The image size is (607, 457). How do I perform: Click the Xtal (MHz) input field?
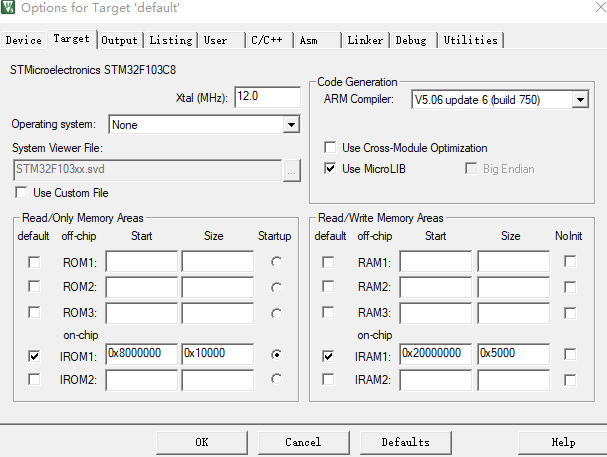(x=267, y=97)
